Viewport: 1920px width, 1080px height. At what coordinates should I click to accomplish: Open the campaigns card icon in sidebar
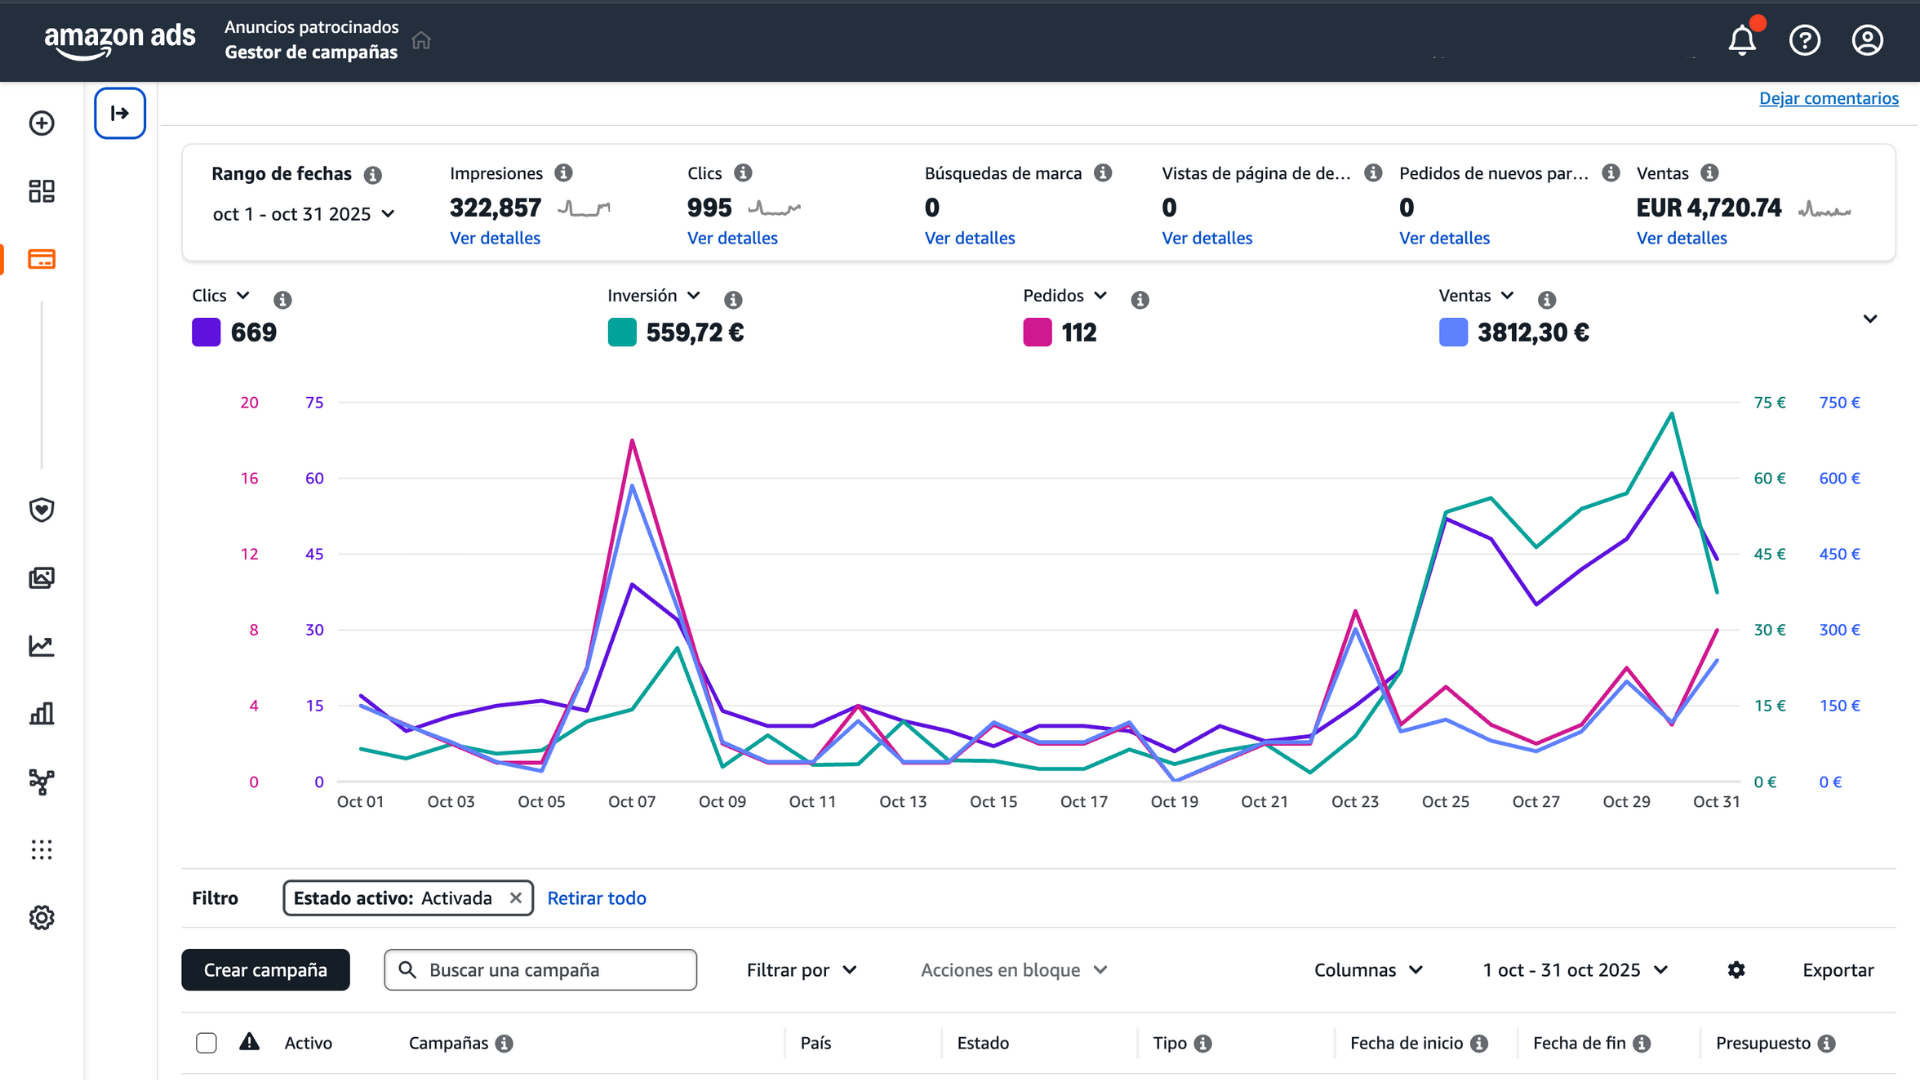(x=42, y=259)
